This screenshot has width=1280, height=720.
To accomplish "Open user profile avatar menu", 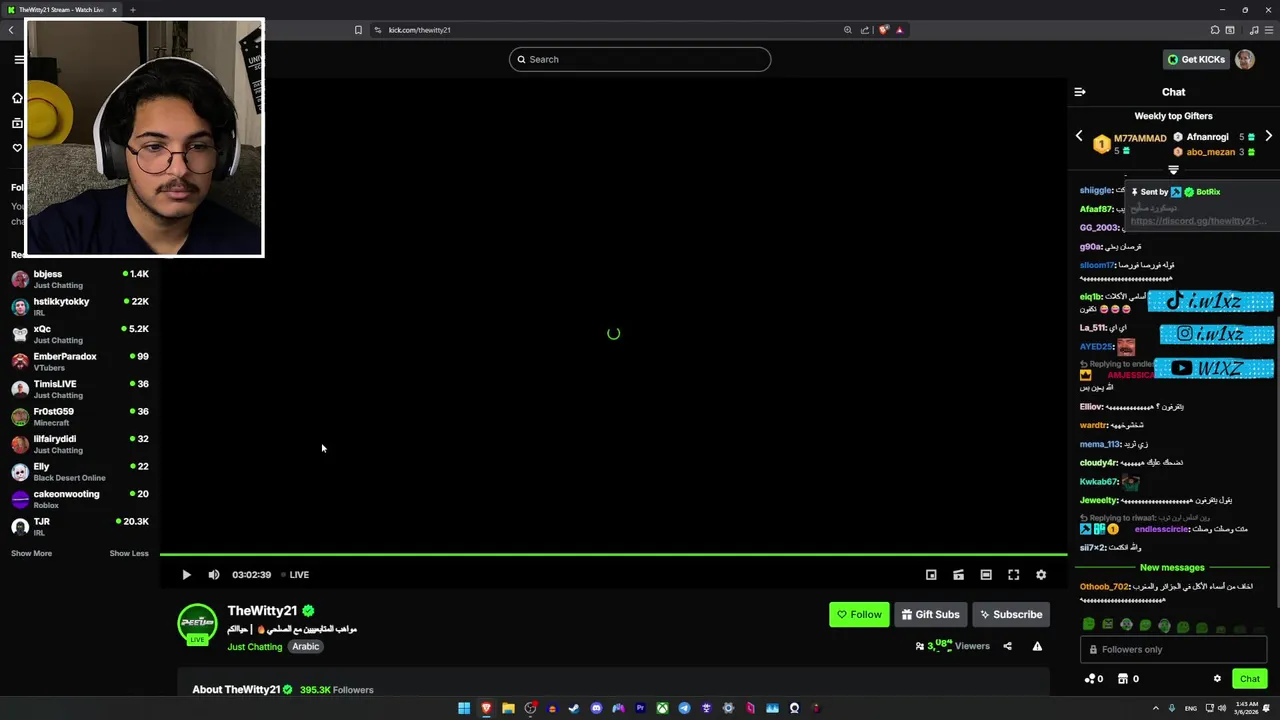I will 1245,59.
